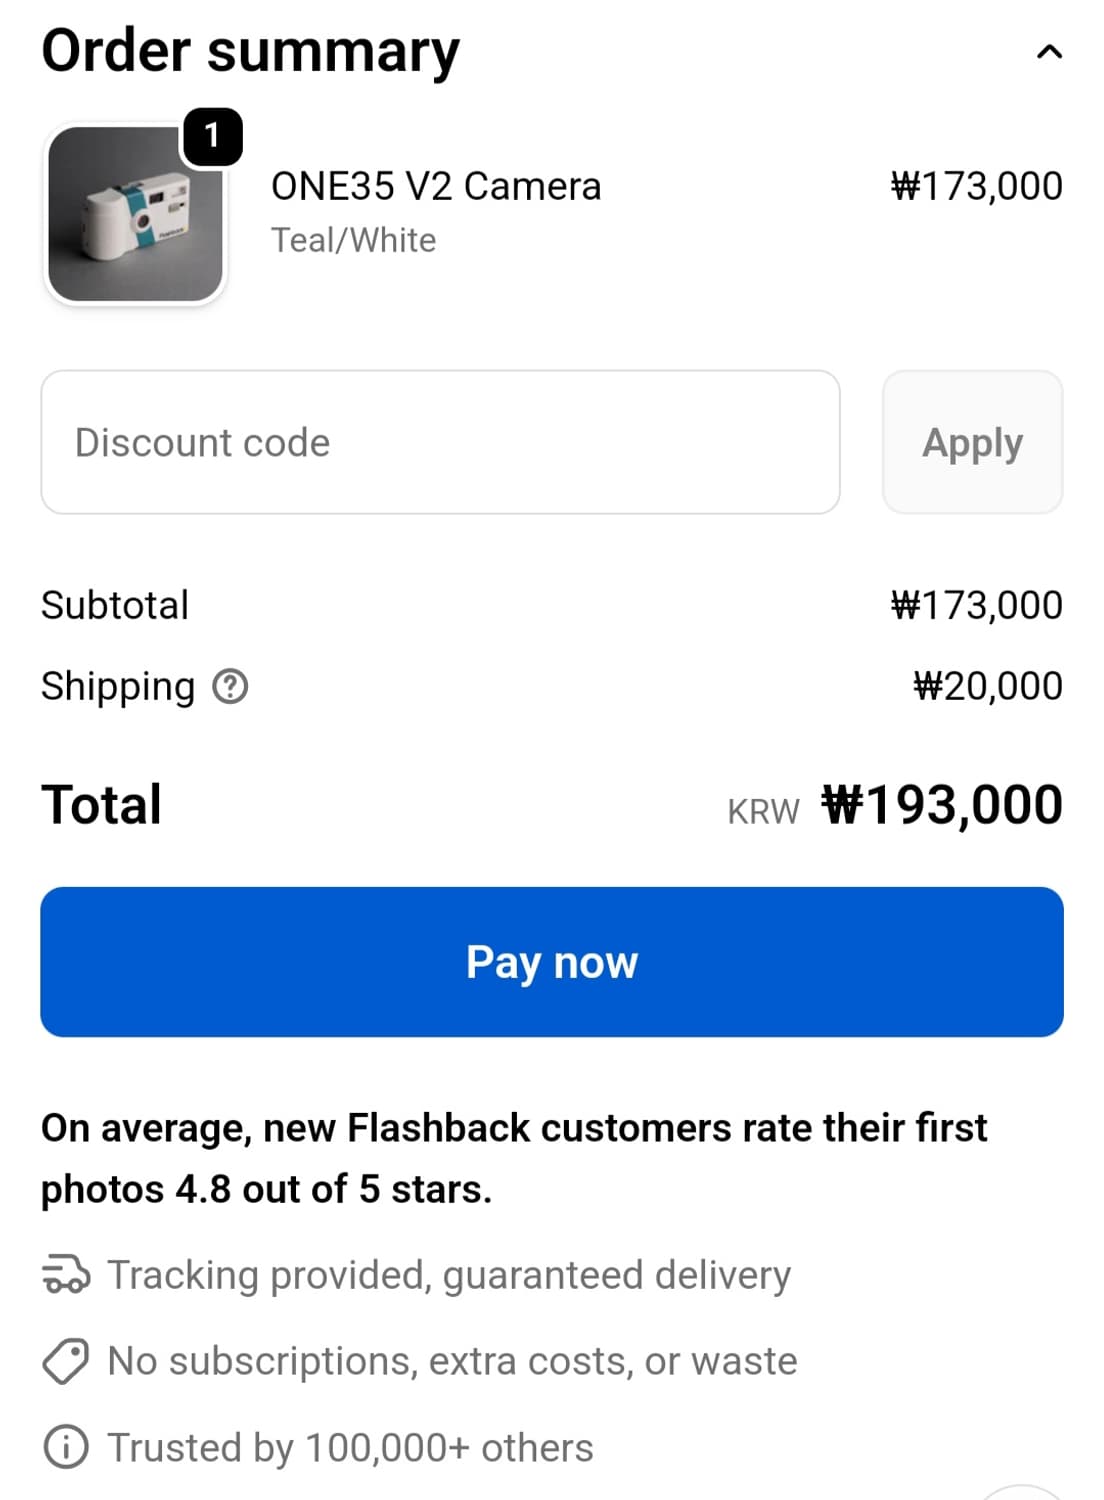Select the ONE35 V2 Camera product name
This screenshot has height=1500, width=1104.
click(x=435, y=185)
